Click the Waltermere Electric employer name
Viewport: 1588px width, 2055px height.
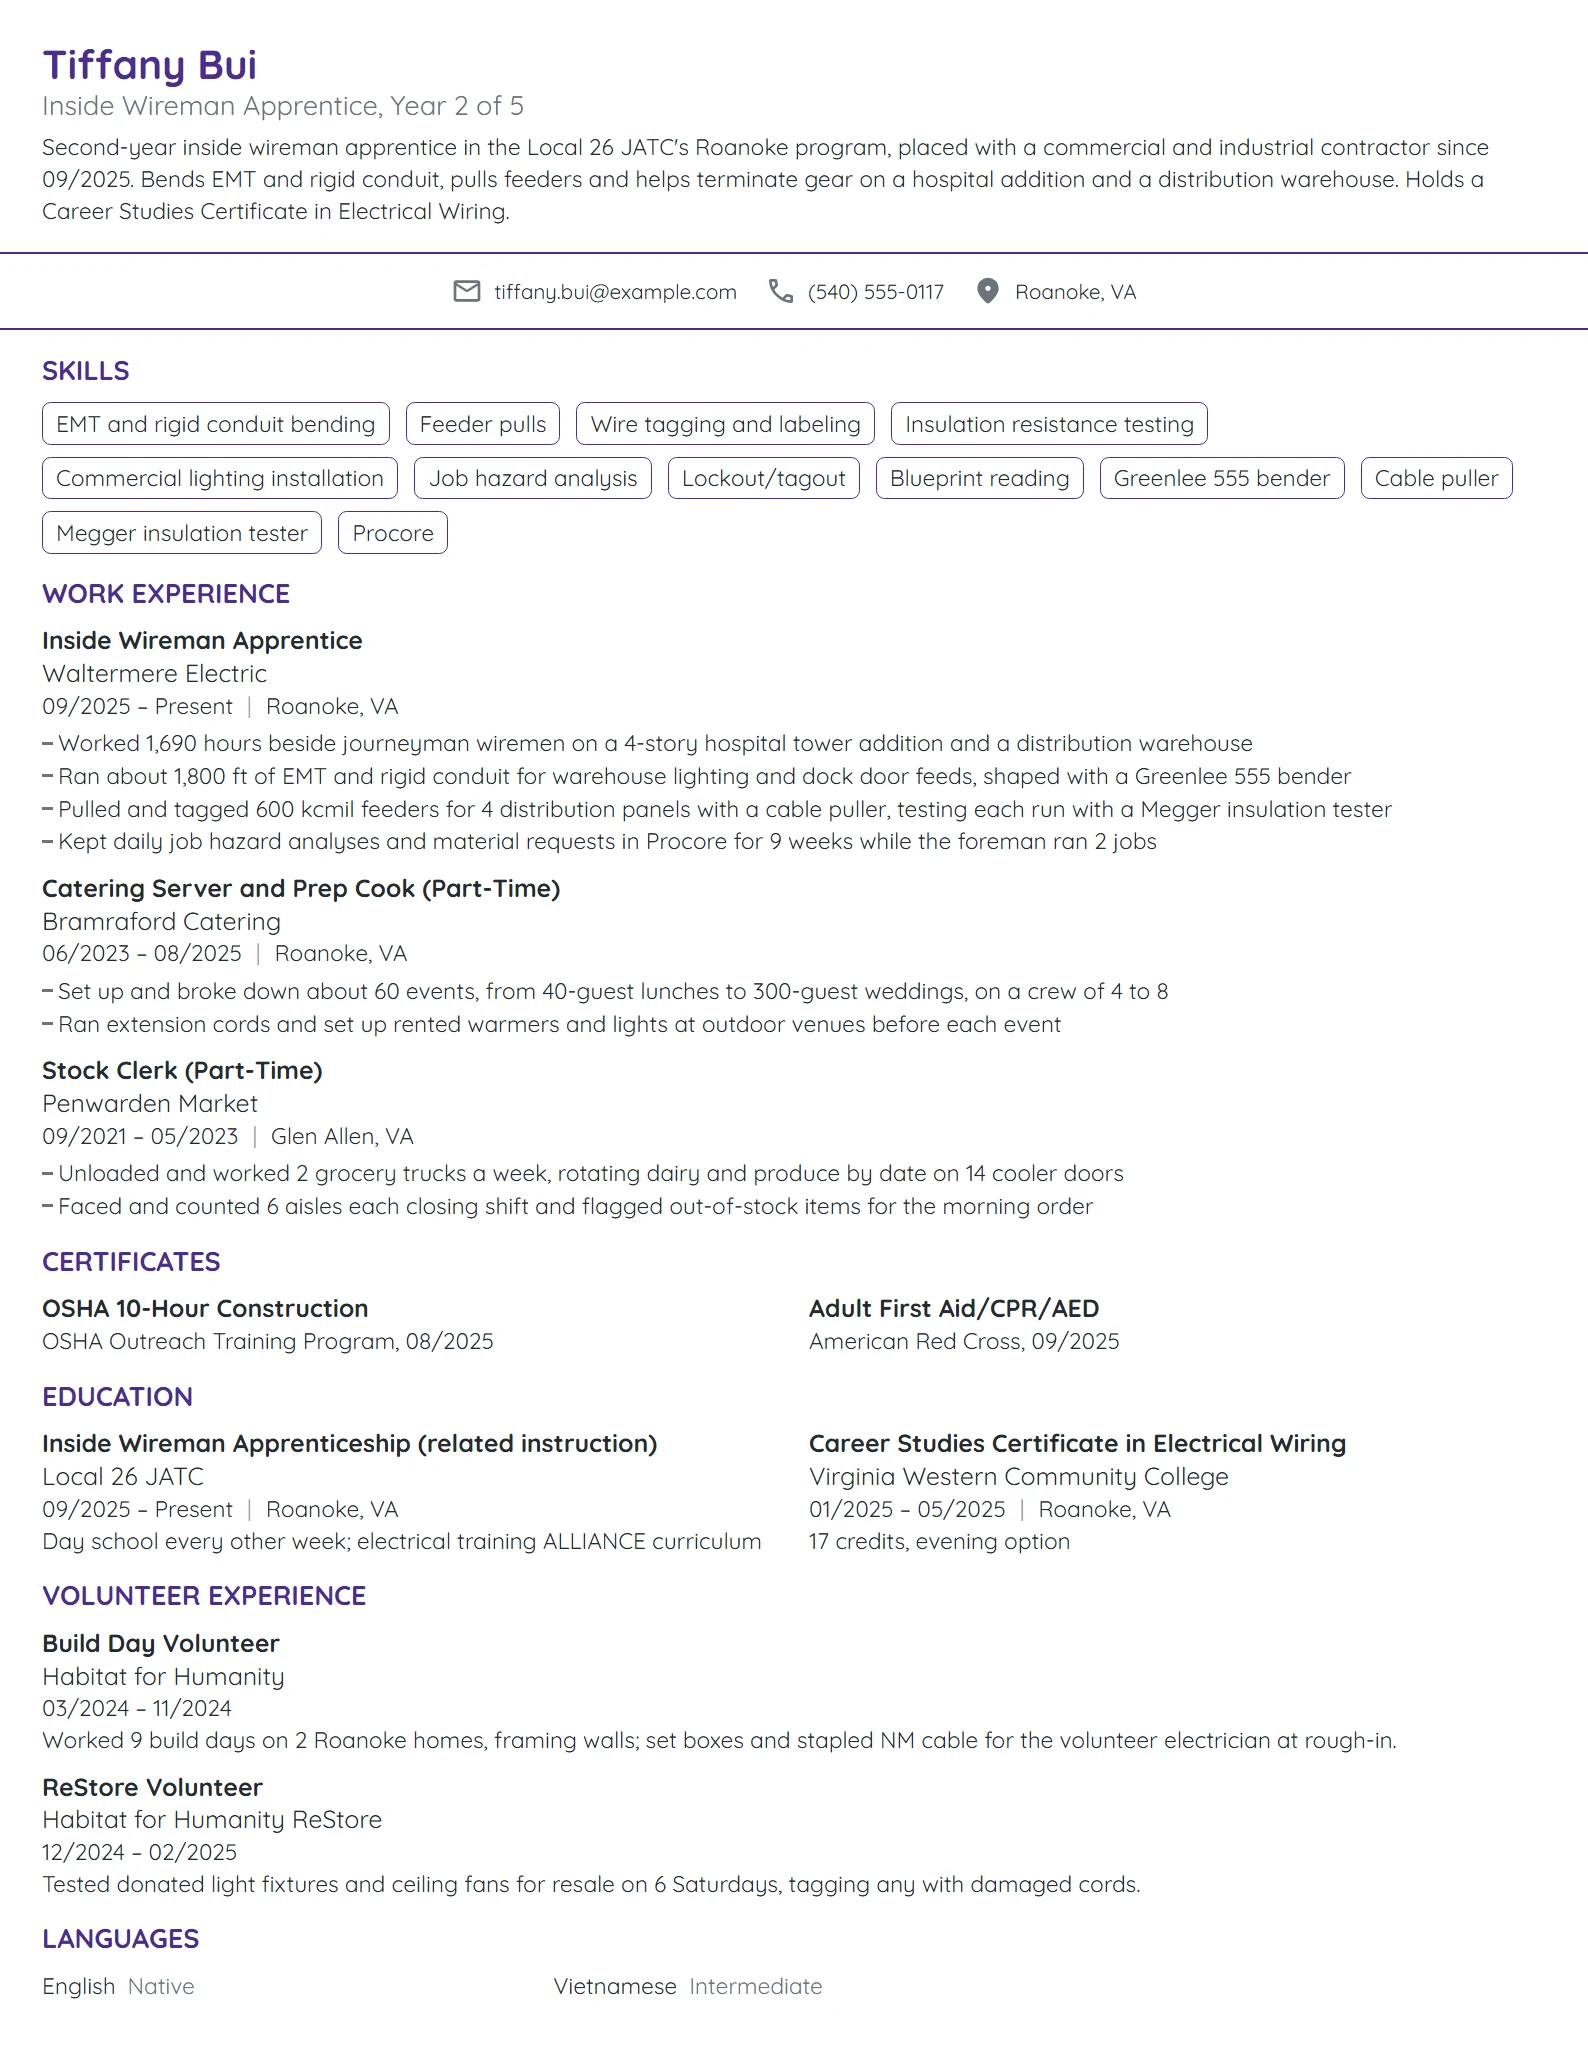[155, 674]
